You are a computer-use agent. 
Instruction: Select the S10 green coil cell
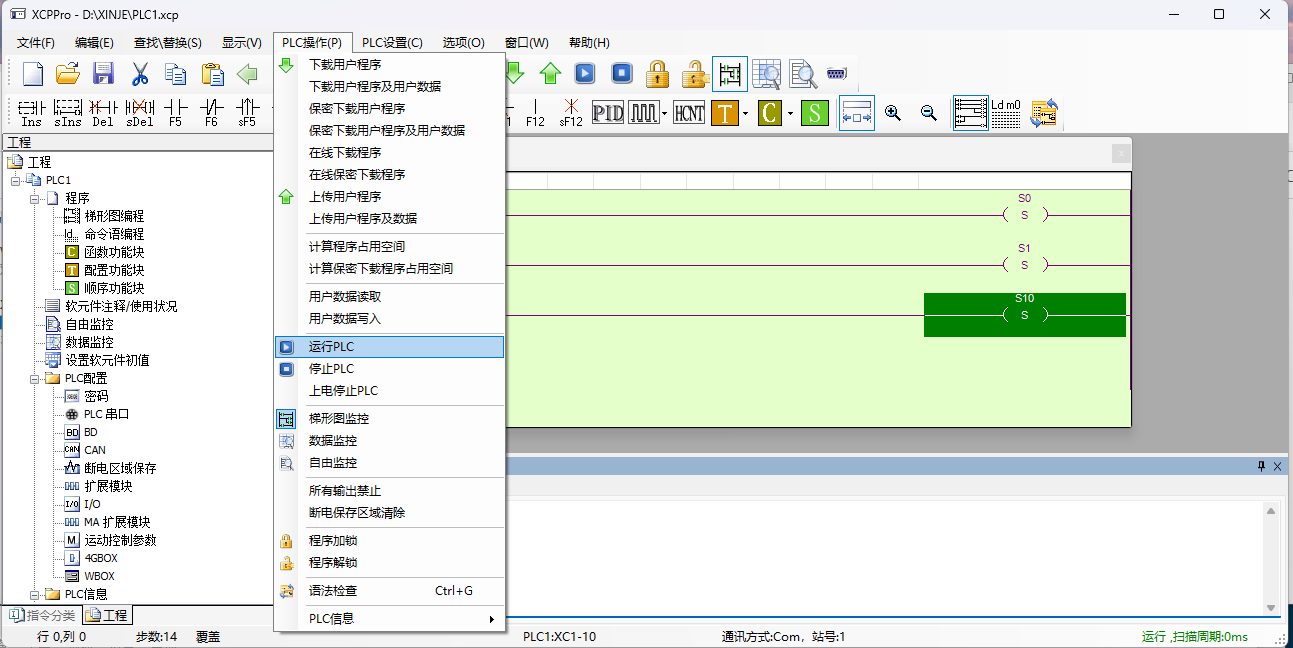pyautogui.click(x=1025, y=315)
